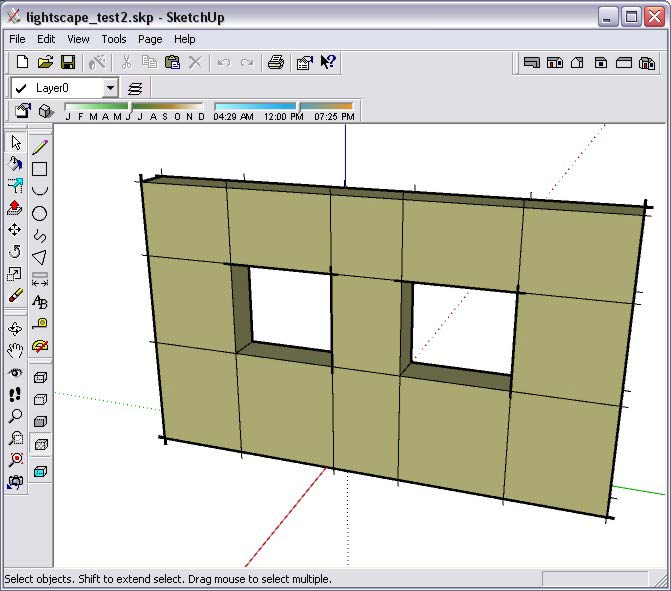Activate the yellow Protractor tool
671x591 pixels.
(x=40, y=346)
